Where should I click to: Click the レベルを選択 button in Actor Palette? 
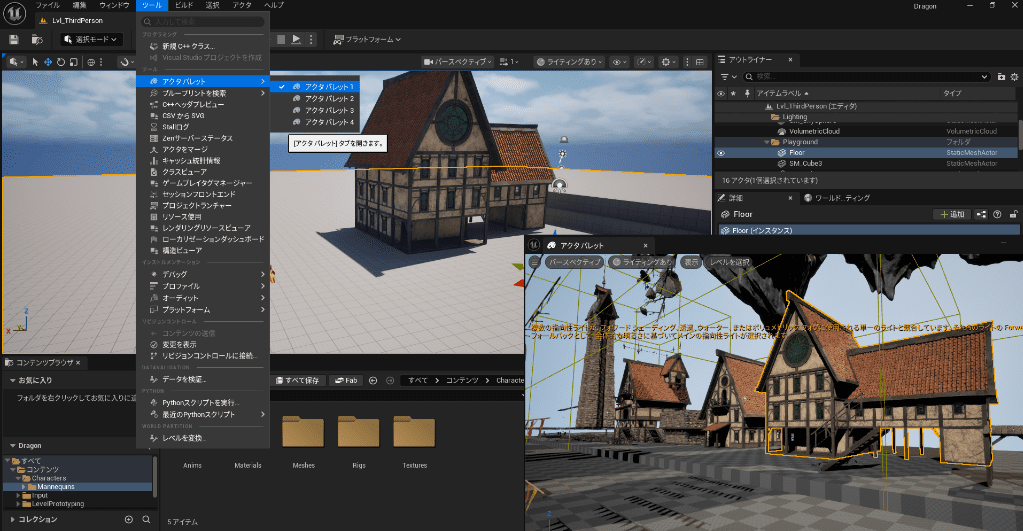click(x=729, y=262)
